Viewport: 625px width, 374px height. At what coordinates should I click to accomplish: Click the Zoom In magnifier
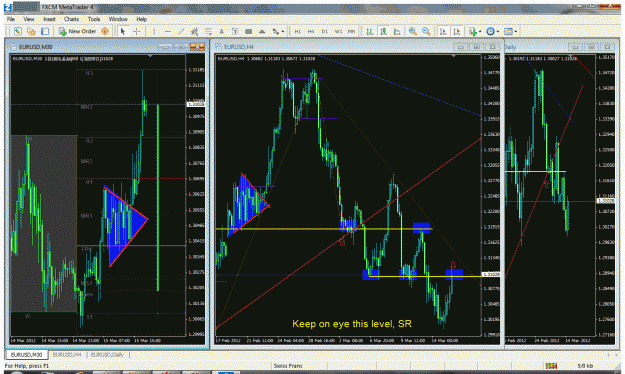(413, 31)
